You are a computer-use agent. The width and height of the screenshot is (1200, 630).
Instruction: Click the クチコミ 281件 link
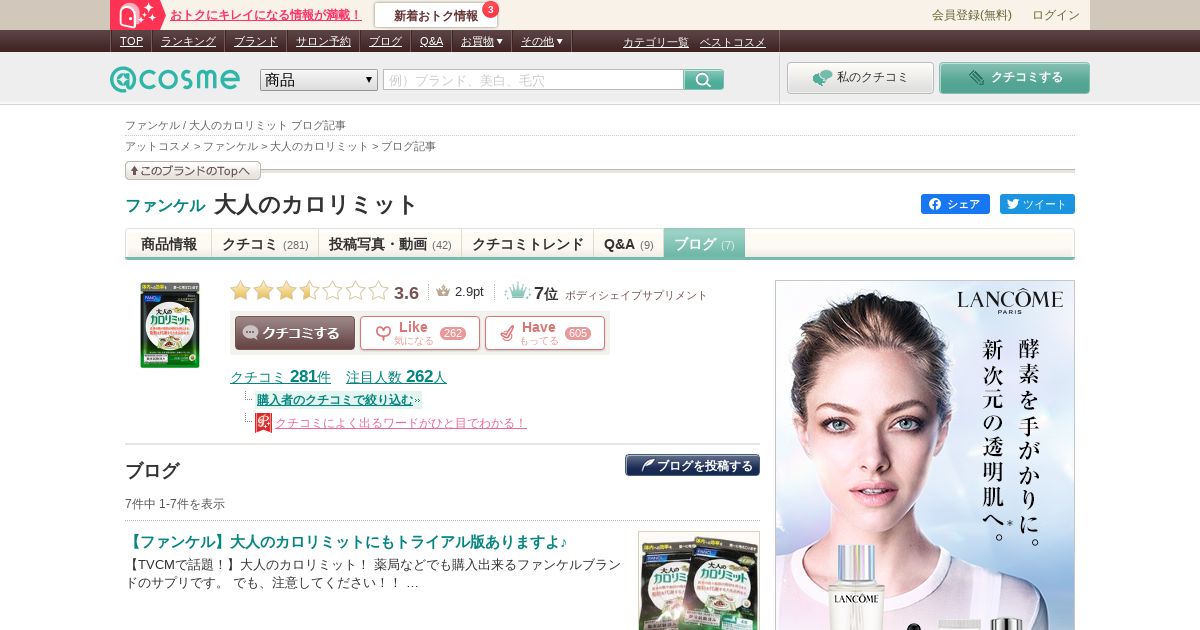(280, 377)
